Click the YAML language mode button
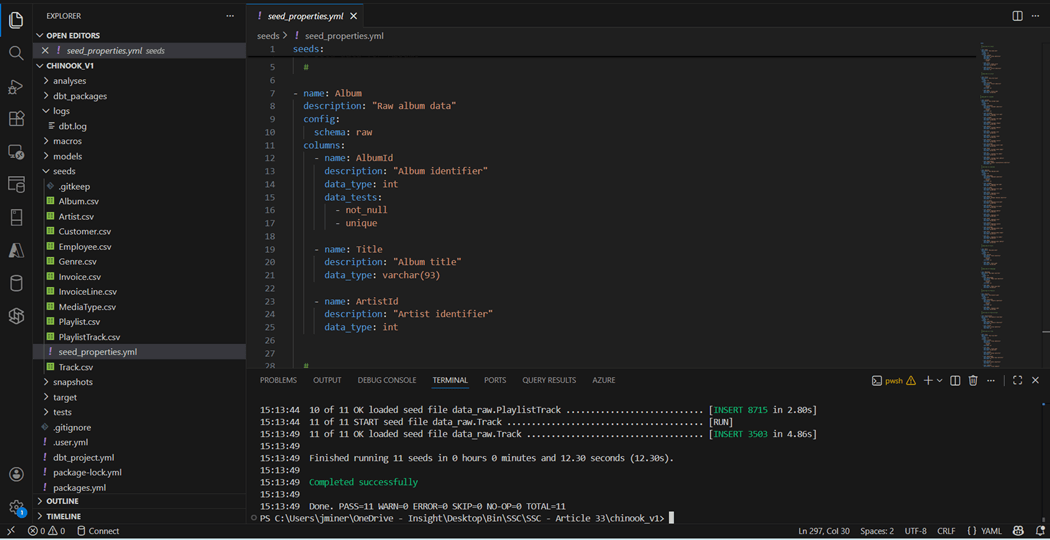This screenshot has height=540, width=1050. [x=984, y=531]
